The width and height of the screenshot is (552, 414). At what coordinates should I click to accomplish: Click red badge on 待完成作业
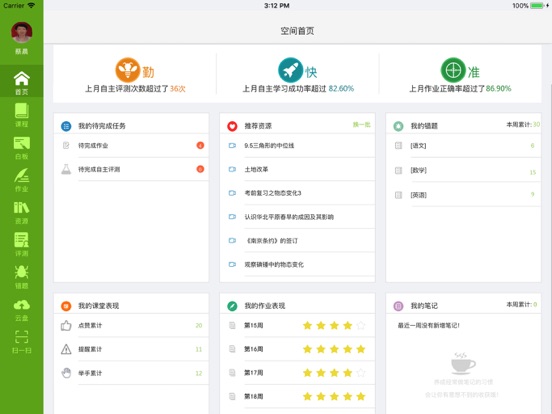(200, 145)
